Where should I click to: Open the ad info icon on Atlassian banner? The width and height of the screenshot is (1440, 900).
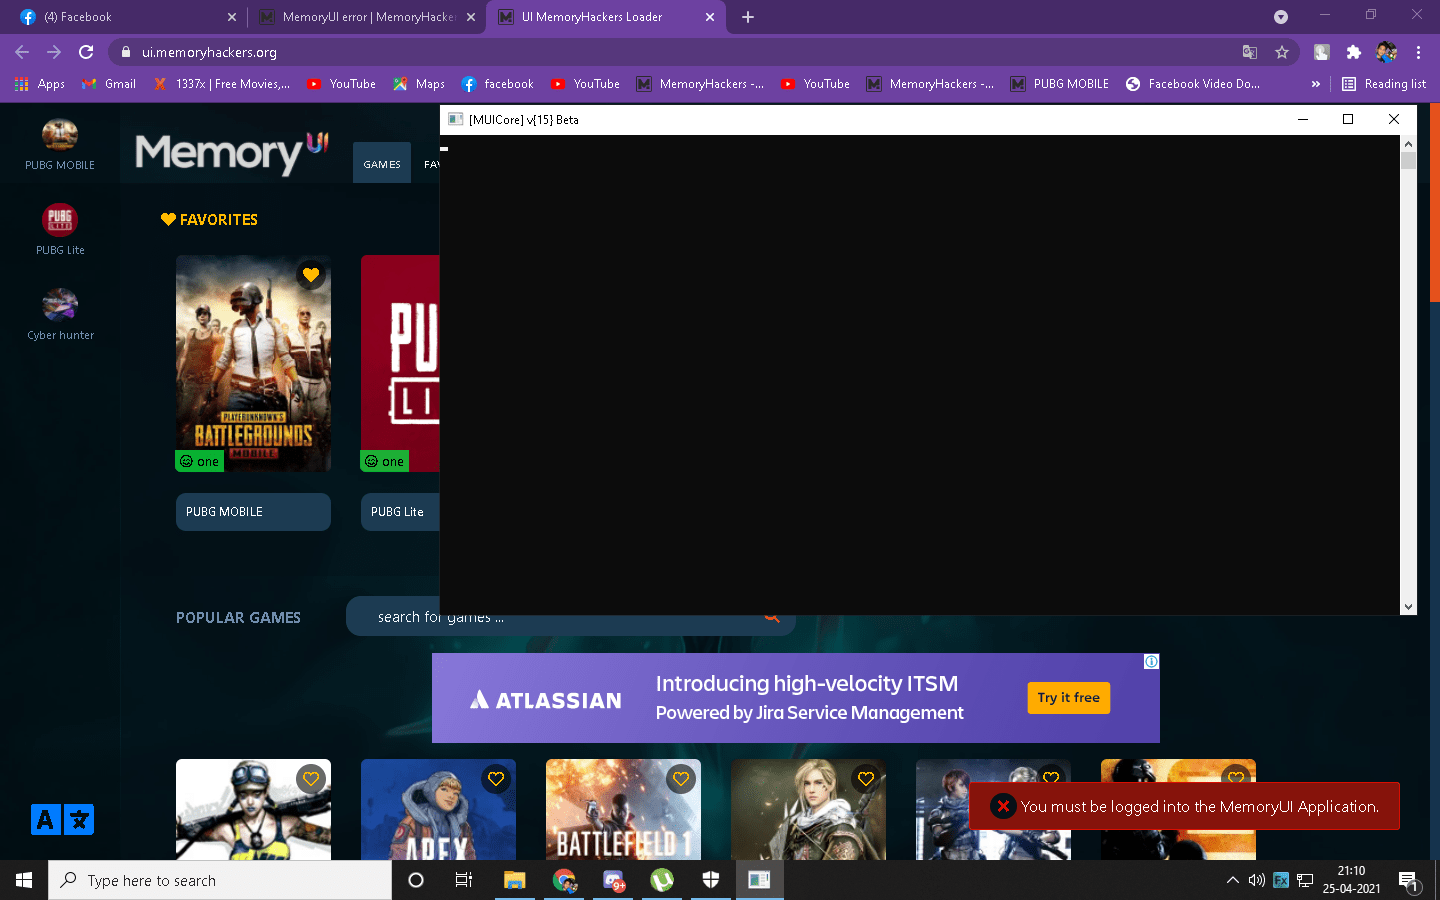tap(1151, 662)
